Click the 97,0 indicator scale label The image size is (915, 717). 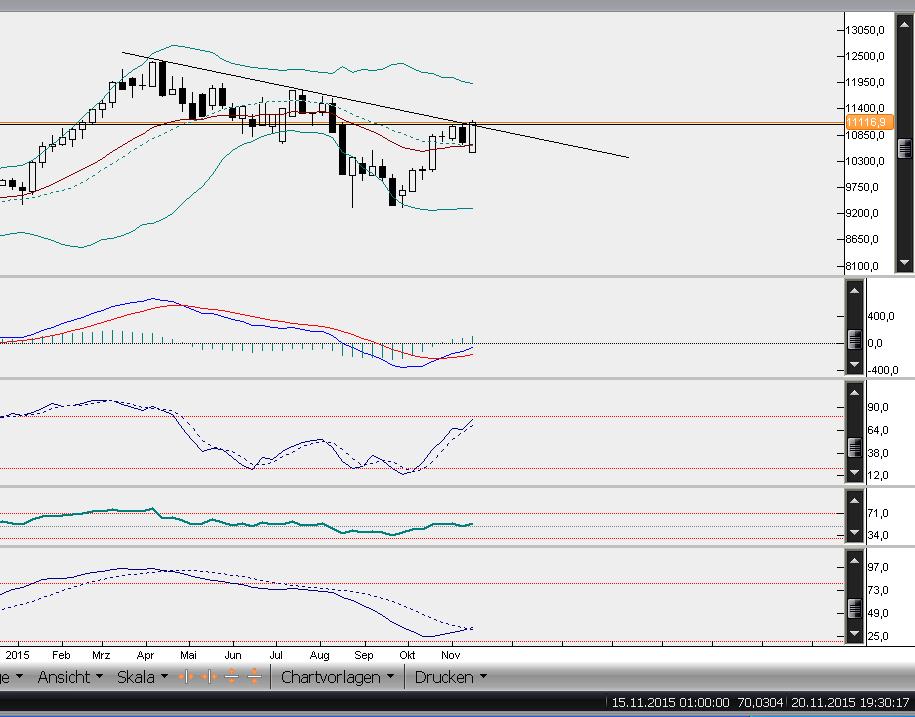[x=878, y=567]
